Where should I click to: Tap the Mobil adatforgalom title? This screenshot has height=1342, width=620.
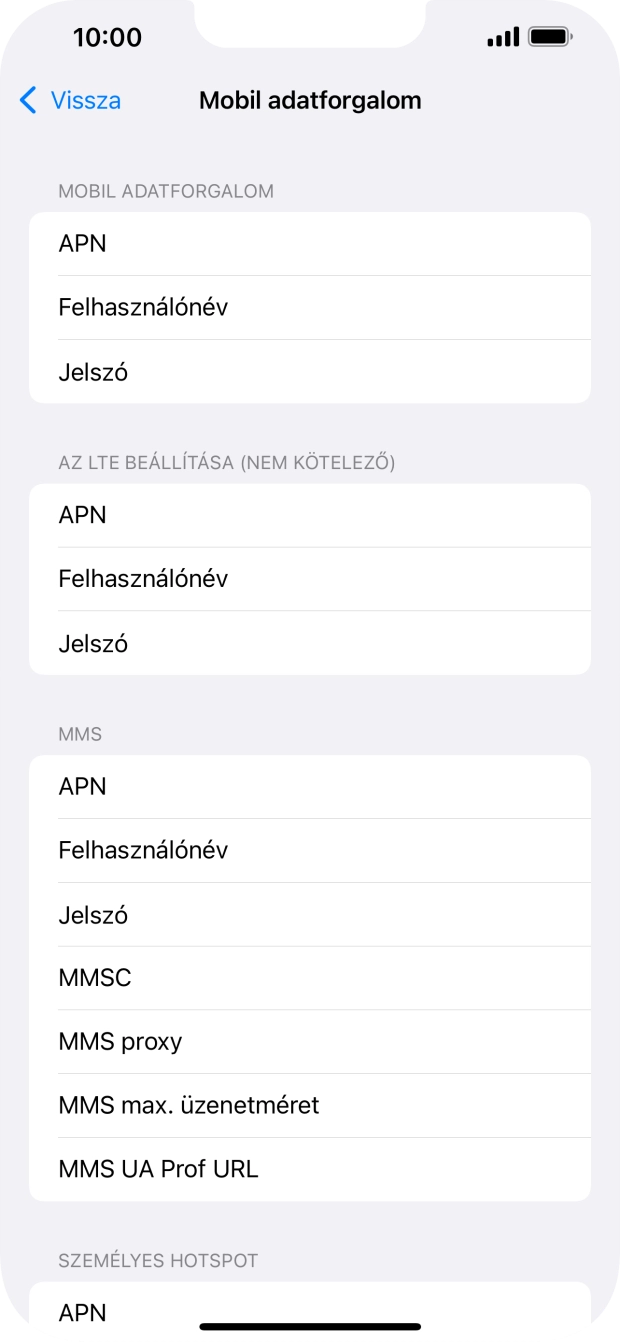(310, 100)
